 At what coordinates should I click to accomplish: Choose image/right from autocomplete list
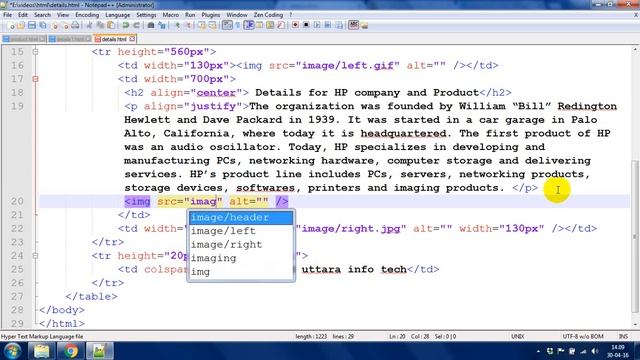(241, 244)
